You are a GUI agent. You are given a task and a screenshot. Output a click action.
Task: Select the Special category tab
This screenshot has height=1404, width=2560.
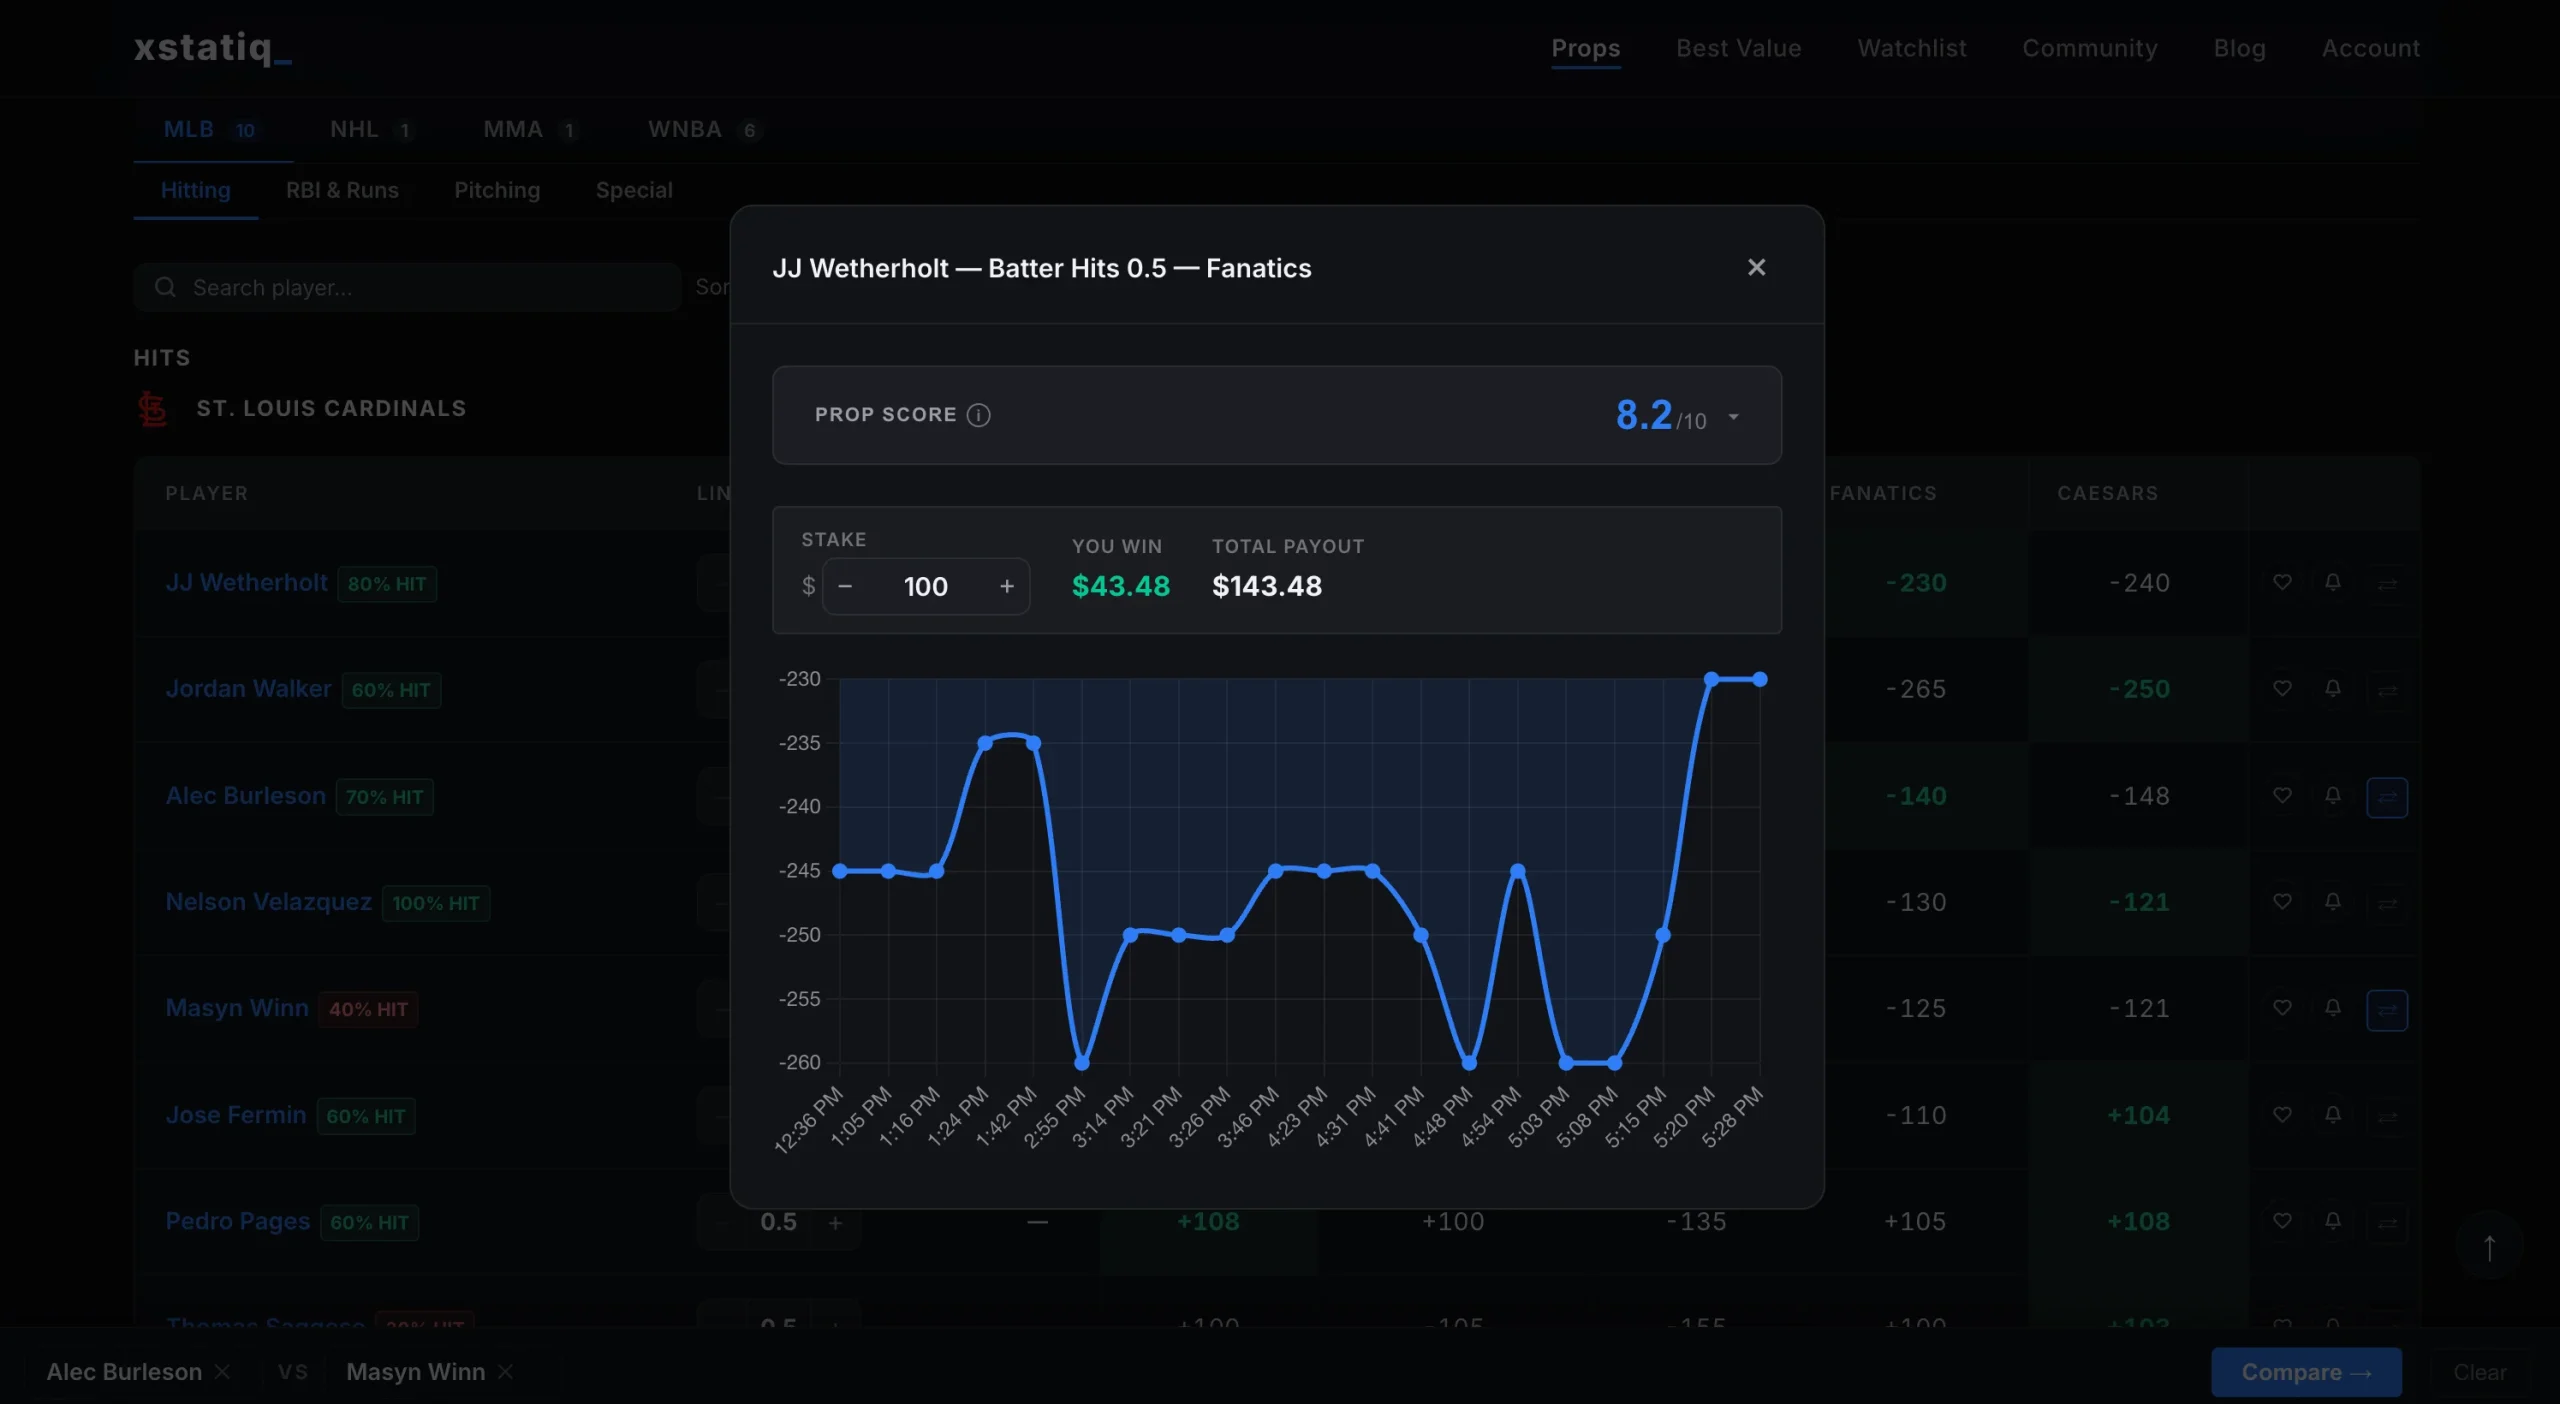634,190
